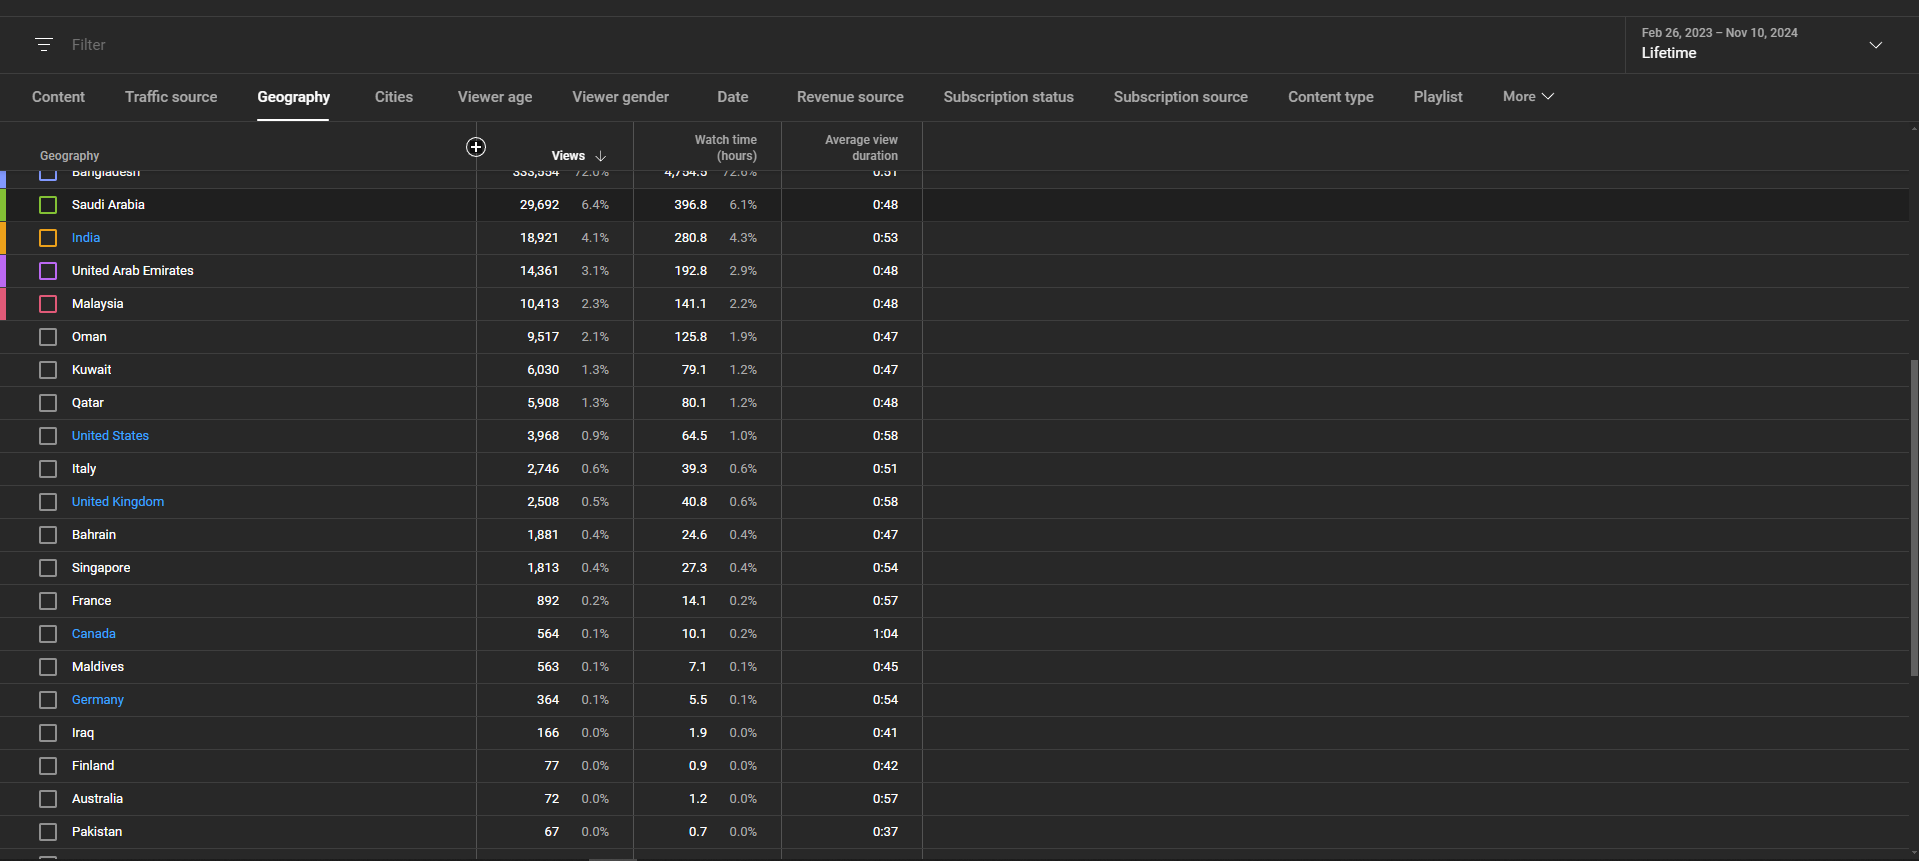Click the filter lines icon
This screenshot has height=861, width=1919.
pyautogui.click(x=44, y=45)
